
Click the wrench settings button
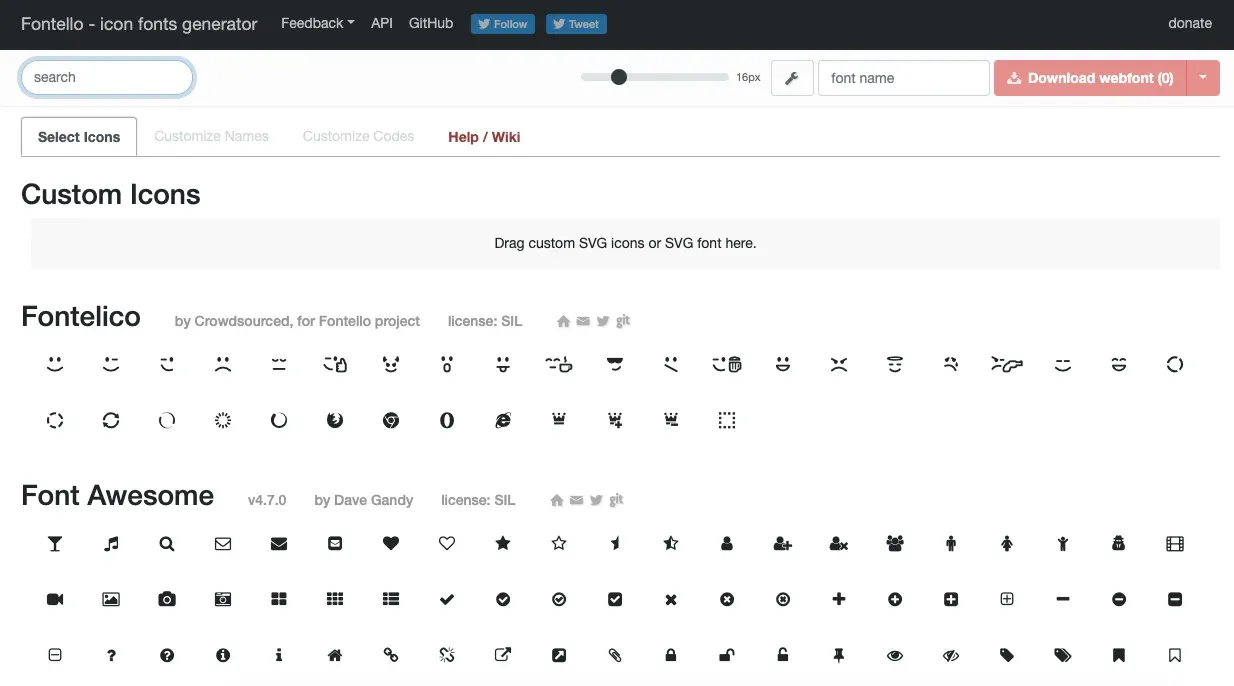(791, 78)
